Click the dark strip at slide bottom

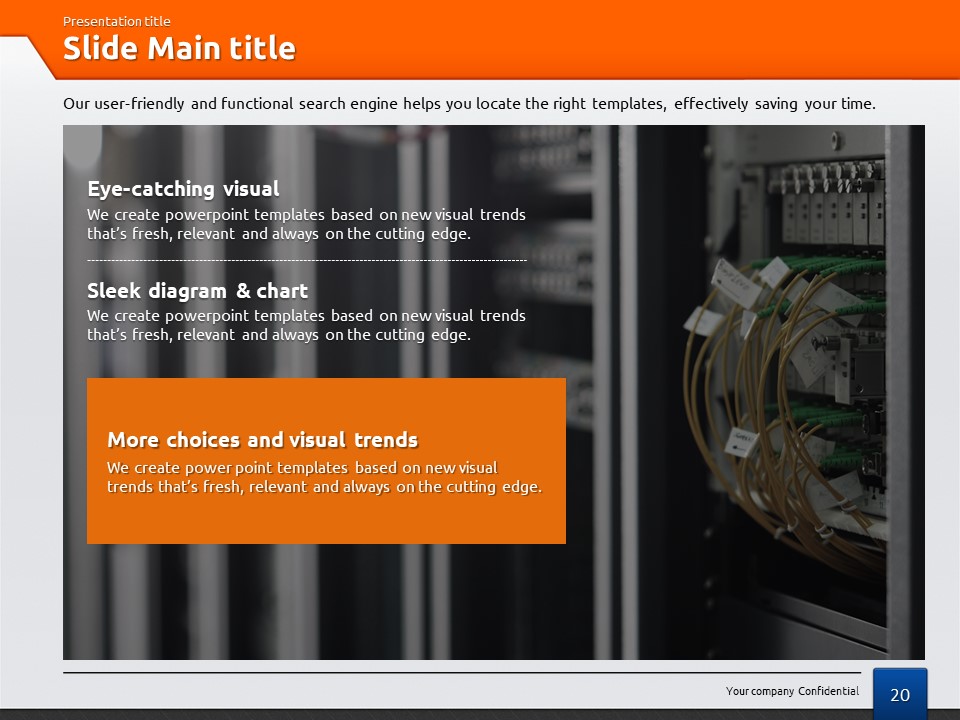[x=480, y=714]
